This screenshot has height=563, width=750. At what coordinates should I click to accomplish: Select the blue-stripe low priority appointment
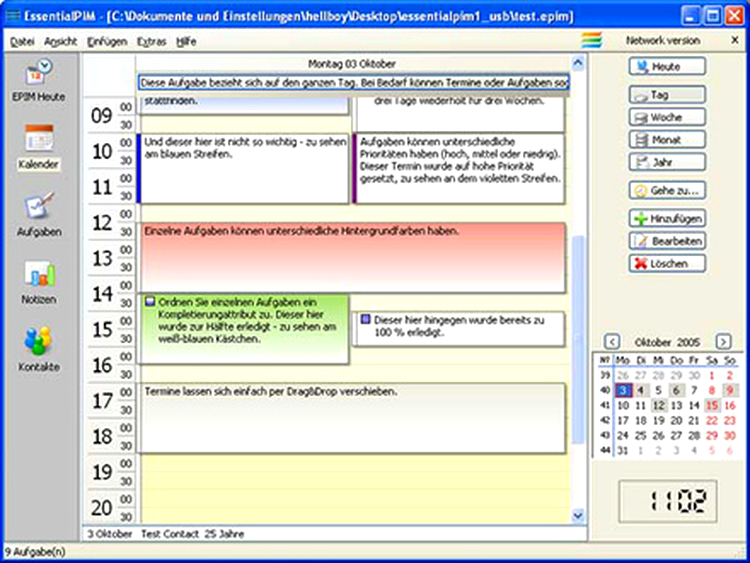[243, 168]
